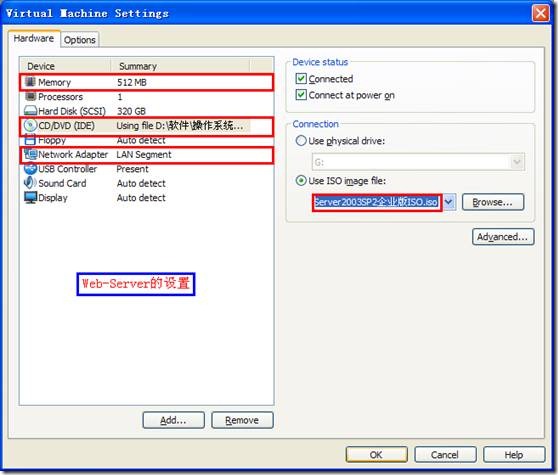Viewport: 558px width, 475px height.
Task: Select the Network Adapter icon
Action: pos(31,154)
